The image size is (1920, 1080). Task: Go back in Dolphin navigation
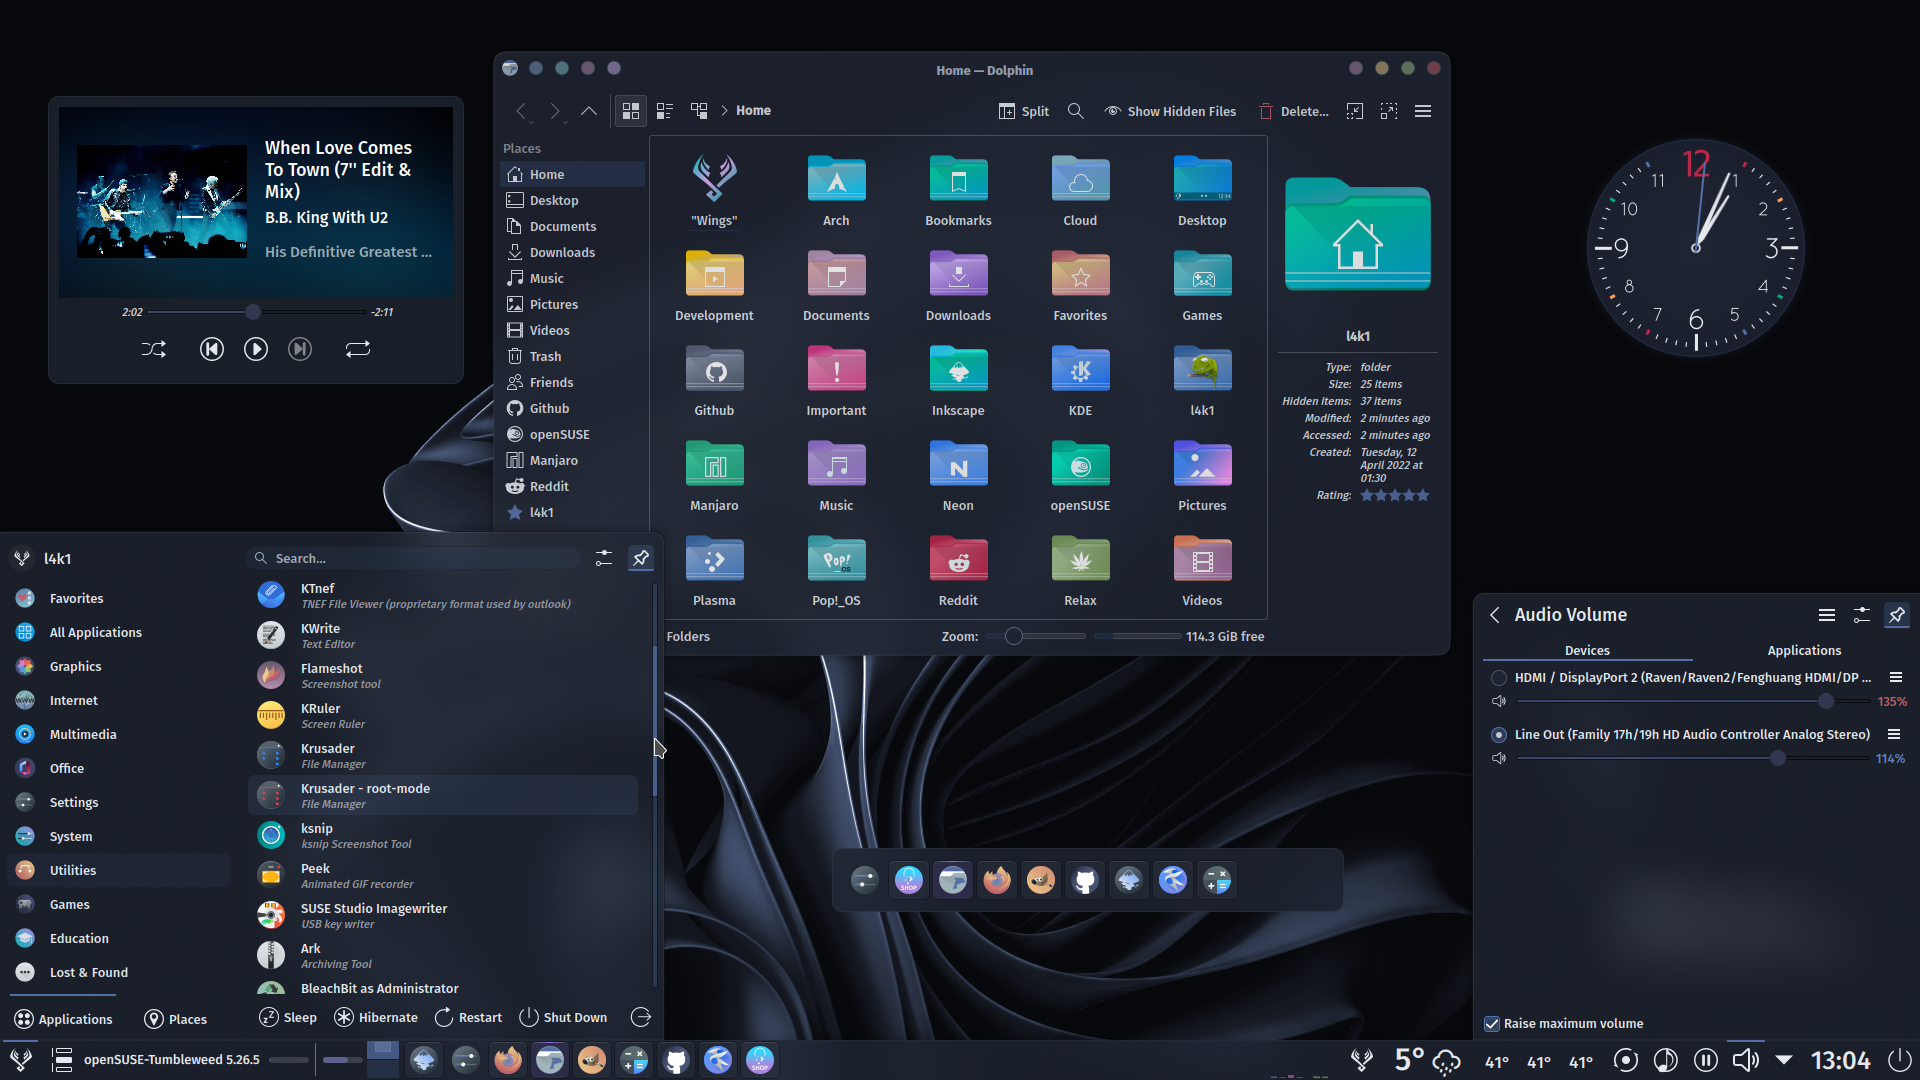tap(521, 111)
